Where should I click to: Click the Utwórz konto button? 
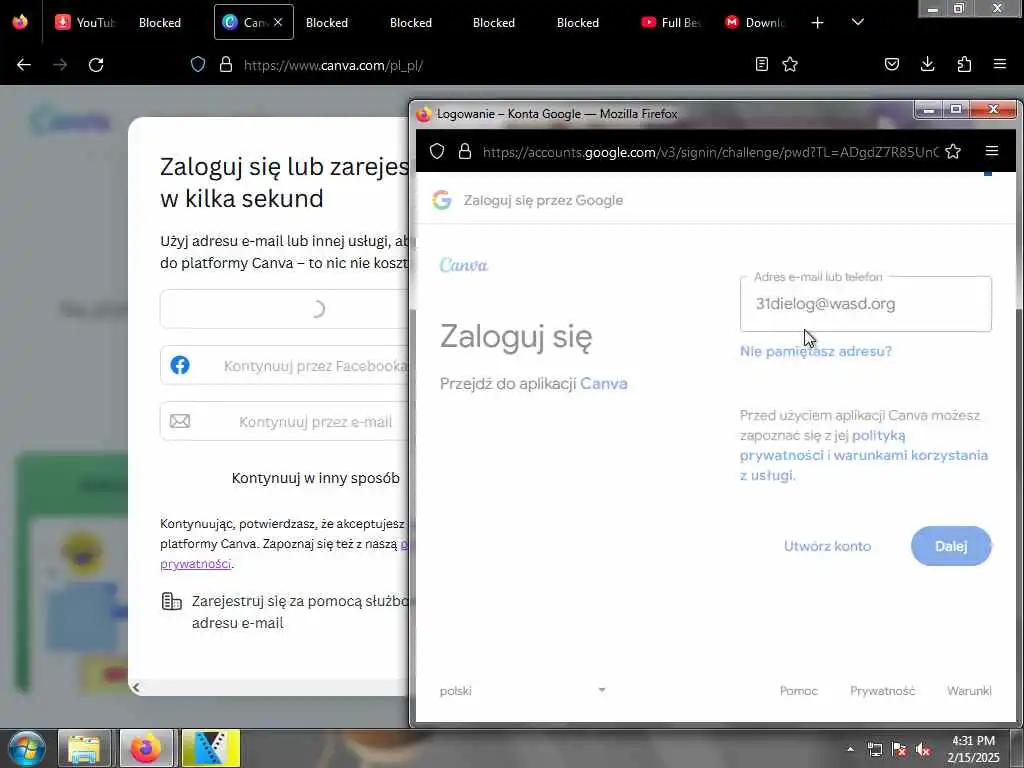pyautogui.click(x=827, y=546)
